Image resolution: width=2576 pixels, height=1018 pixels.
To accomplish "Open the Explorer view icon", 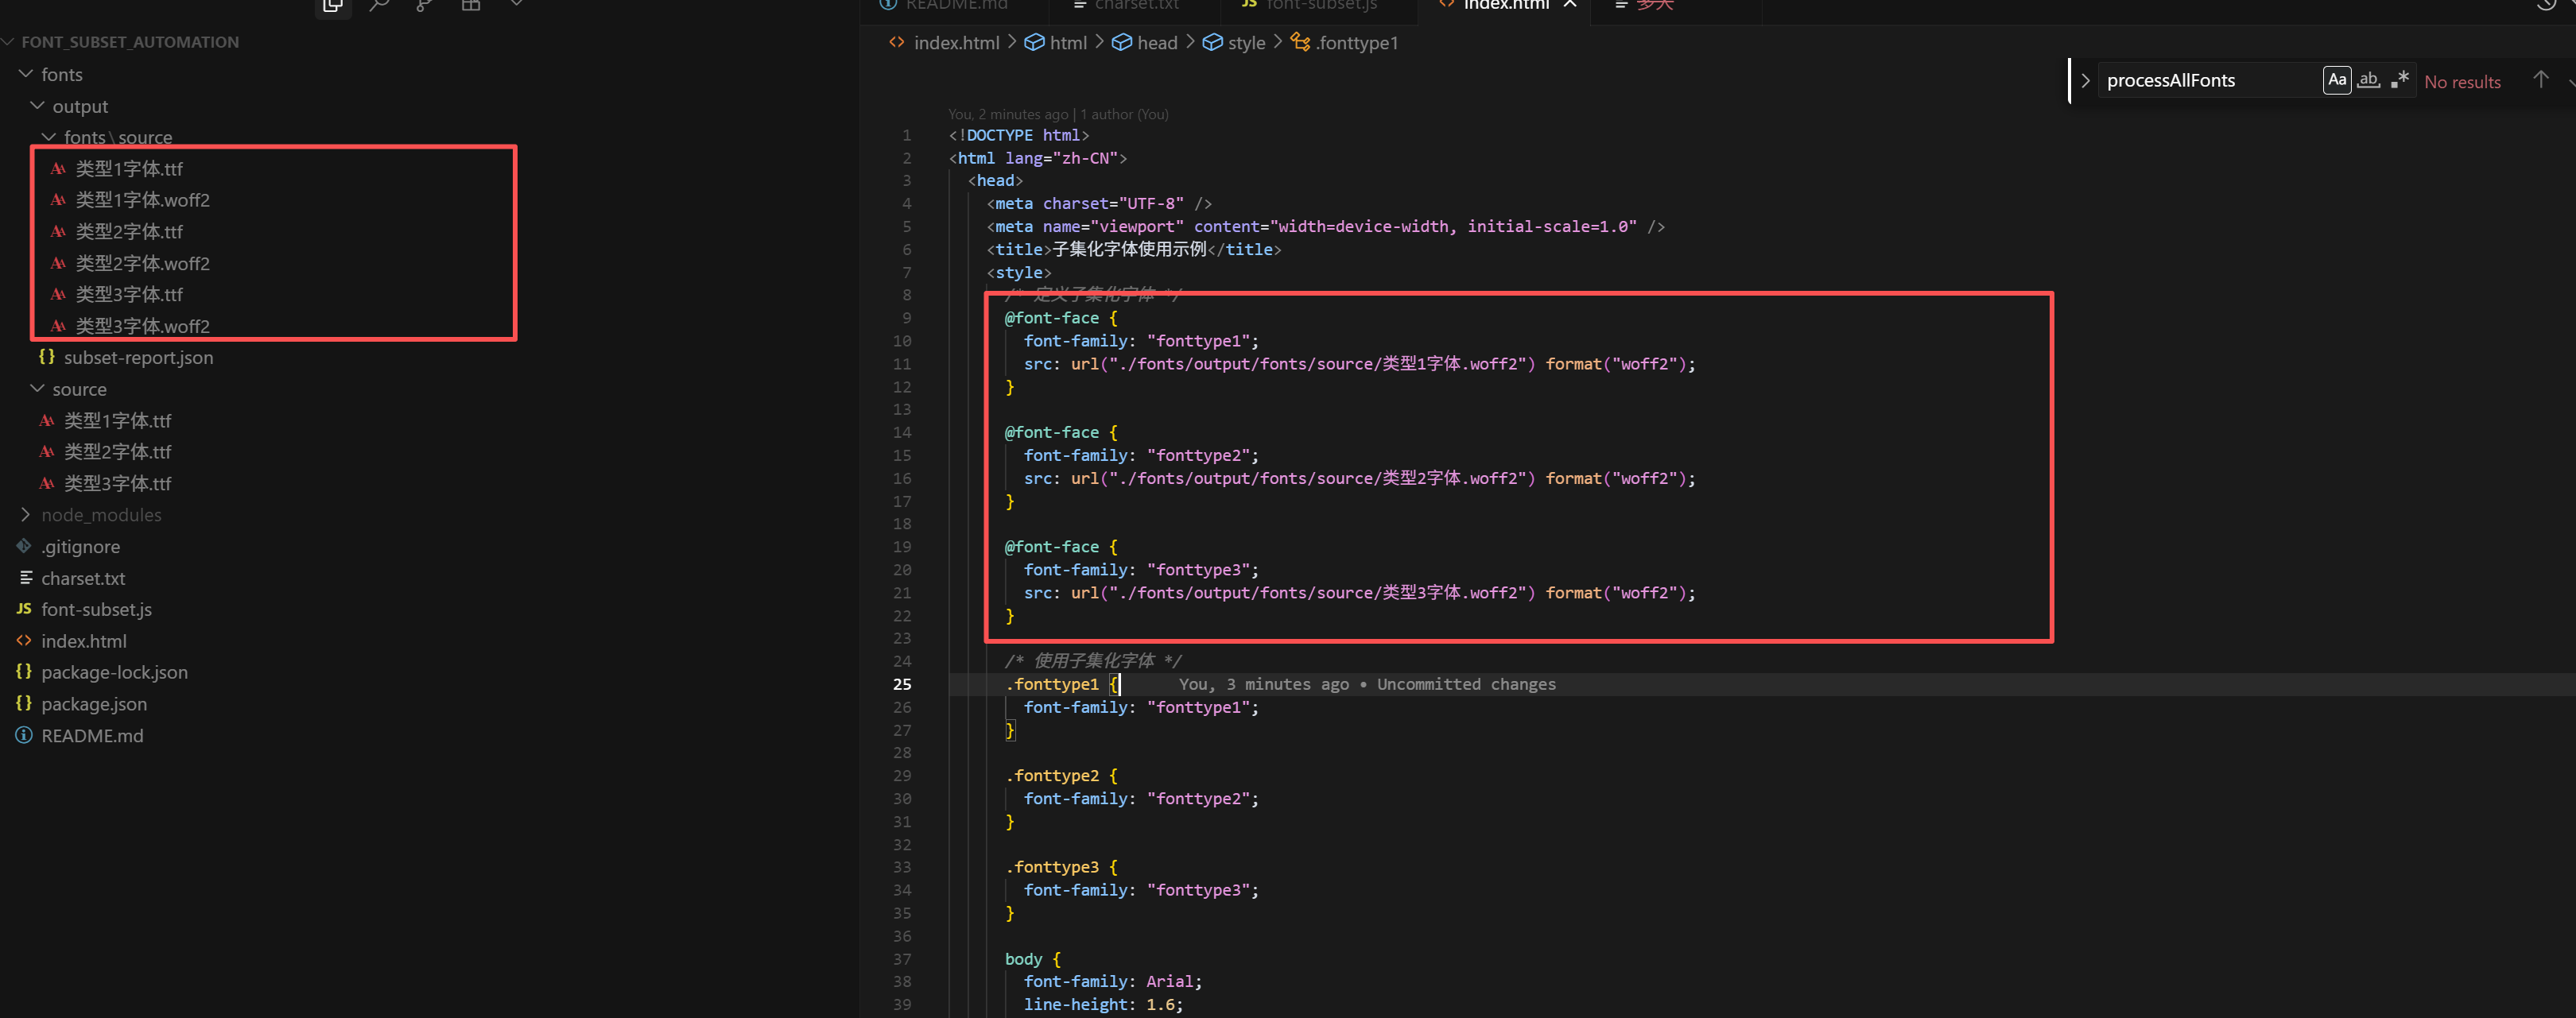I will point(333,6).
